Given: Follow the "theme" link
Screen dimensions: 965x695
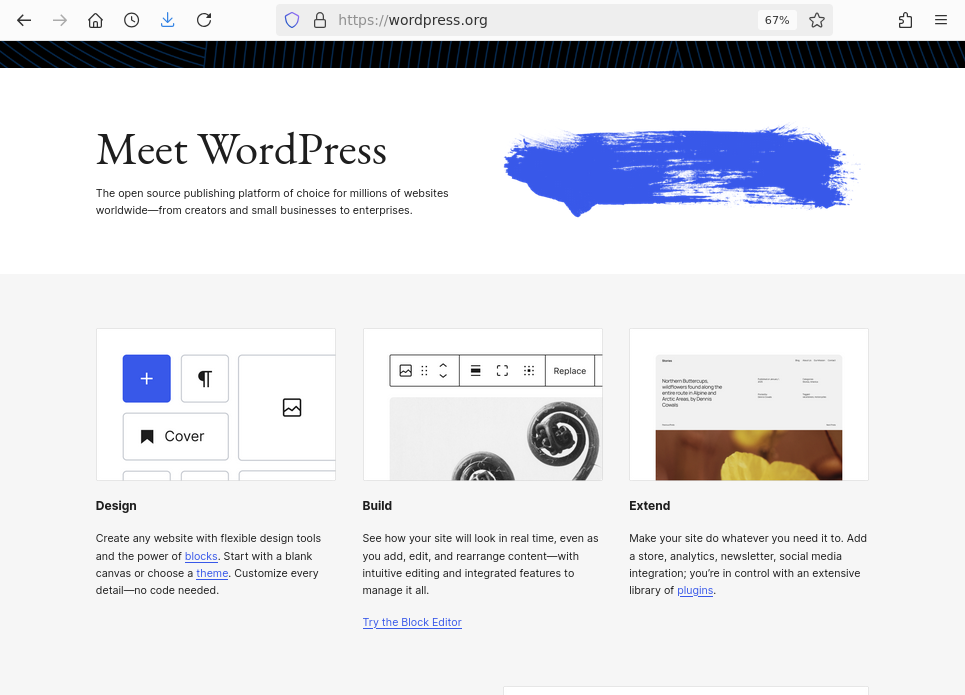Looking at the screenshot, I should click(212, 573).
